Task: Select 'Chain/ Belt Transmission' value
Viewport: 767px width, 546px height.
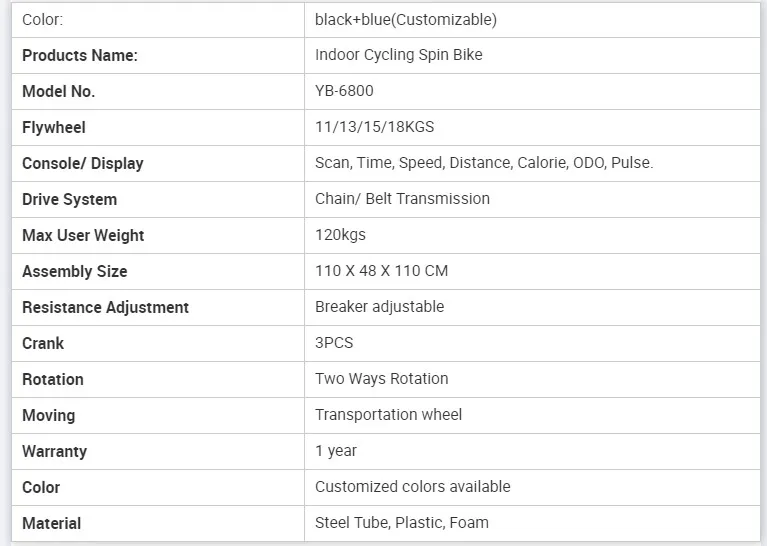Action: click(x=403, y=199)
